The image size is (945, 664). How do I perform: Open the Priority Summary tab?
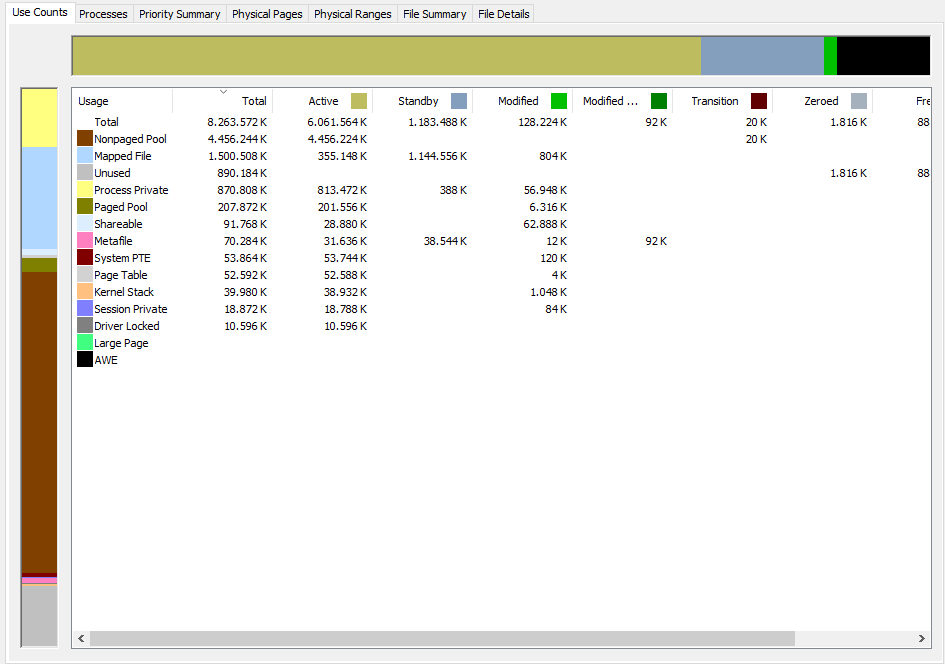tap(180, 14)
